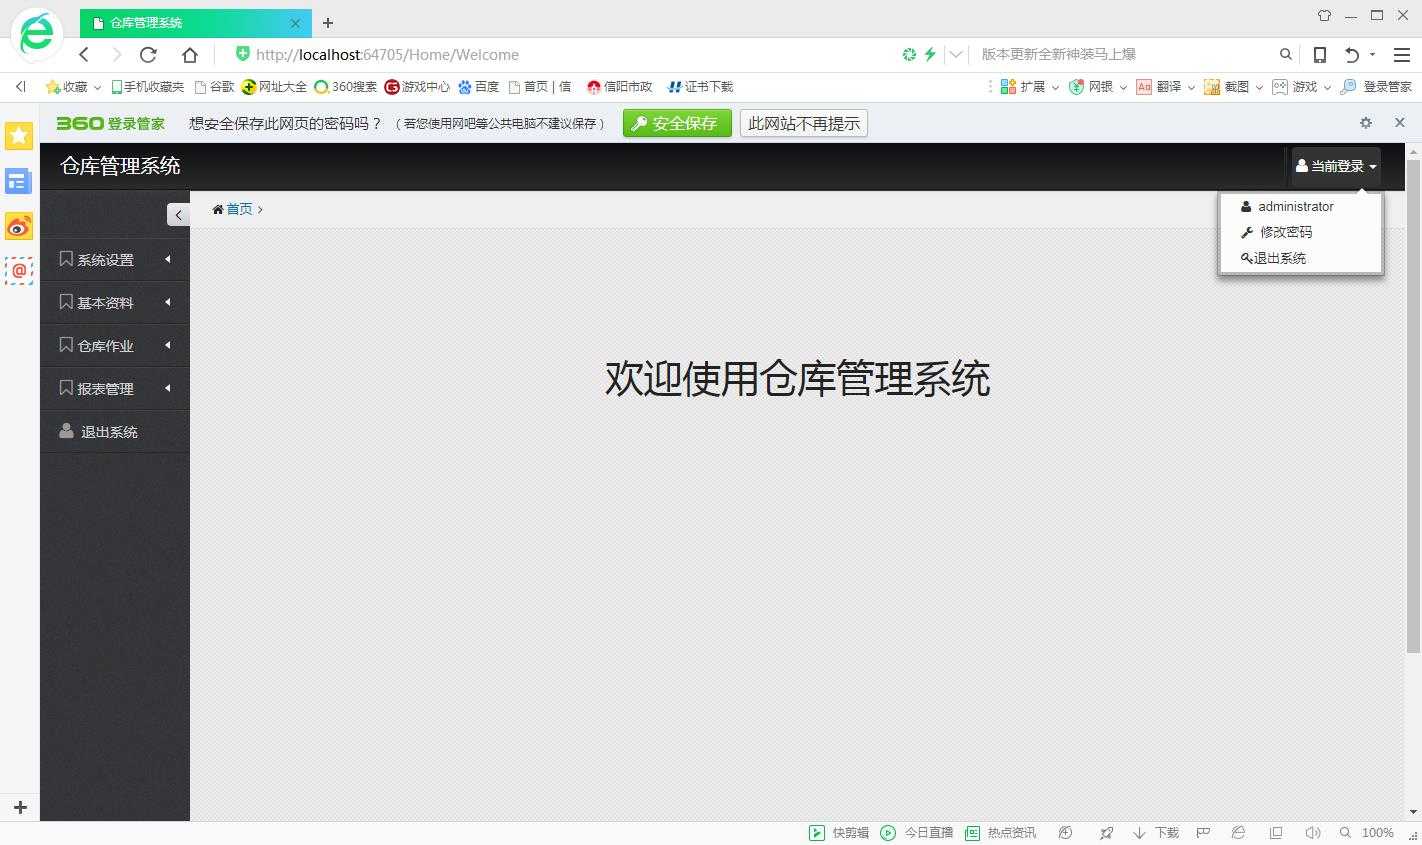Viewport: 1422px width, 845px height.
Task: Open 登录管家 in the toolbar
Action: (x=1376, y=87)
